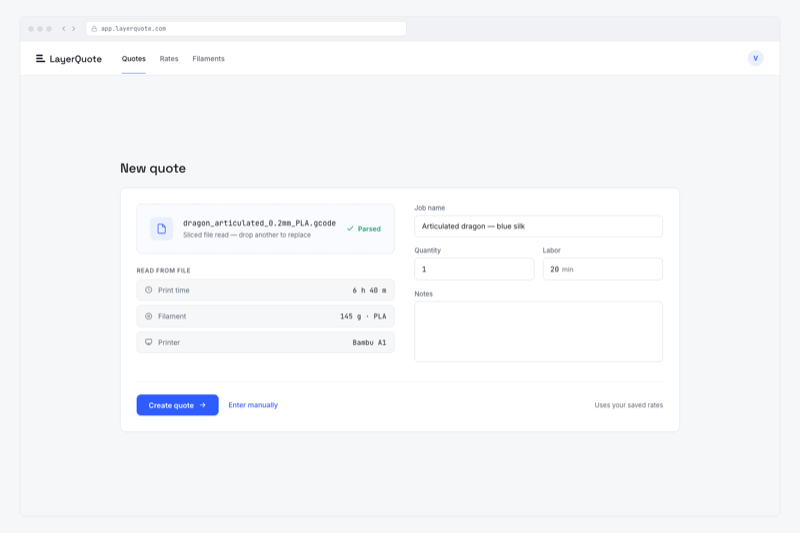Click the 'Labor' field label
Screen dimensions: 800x533
pyautogui.click(x=552, y=250)
